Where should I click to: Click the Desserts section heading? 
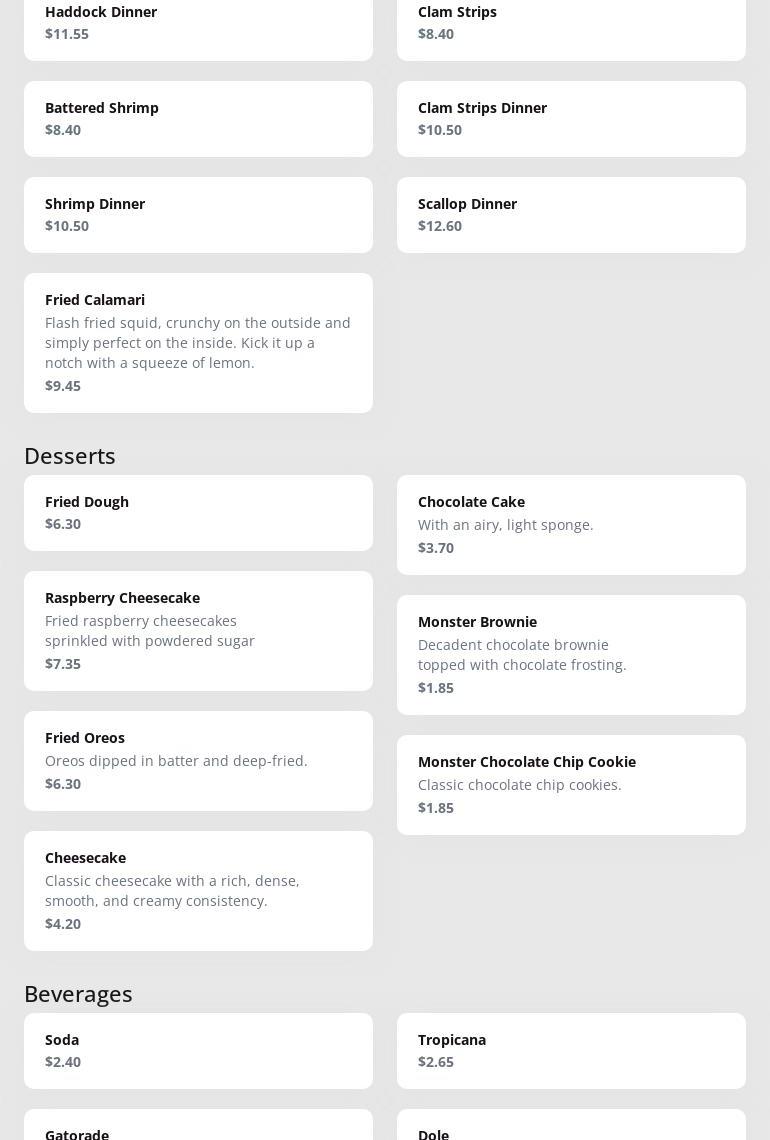pos(70,456)
